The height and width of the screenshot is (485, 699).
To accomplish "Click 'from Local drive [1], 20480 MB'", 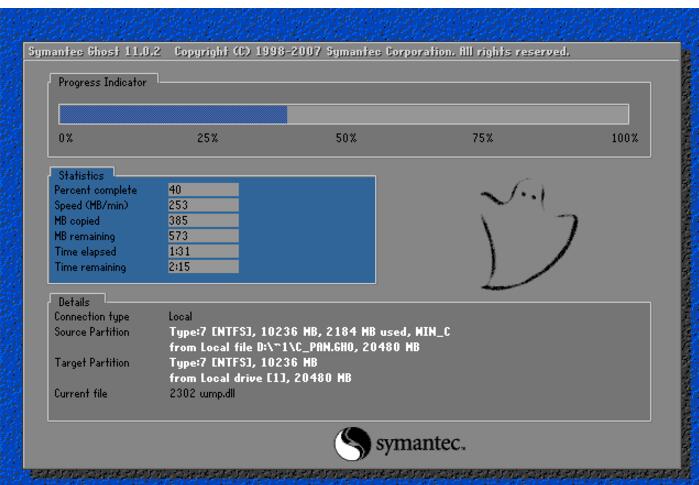I will coord(260,378).
